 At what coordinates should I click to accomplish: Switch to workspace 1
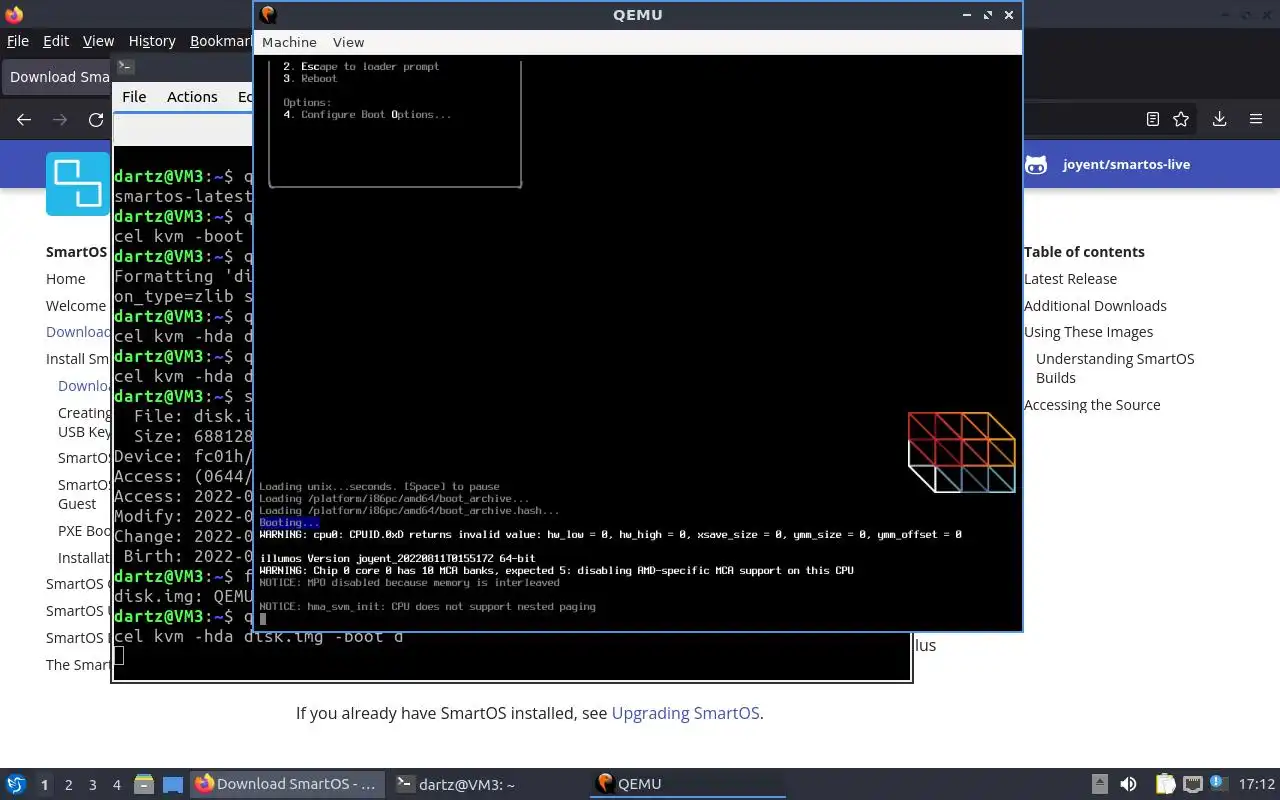(x=44, y=785)
